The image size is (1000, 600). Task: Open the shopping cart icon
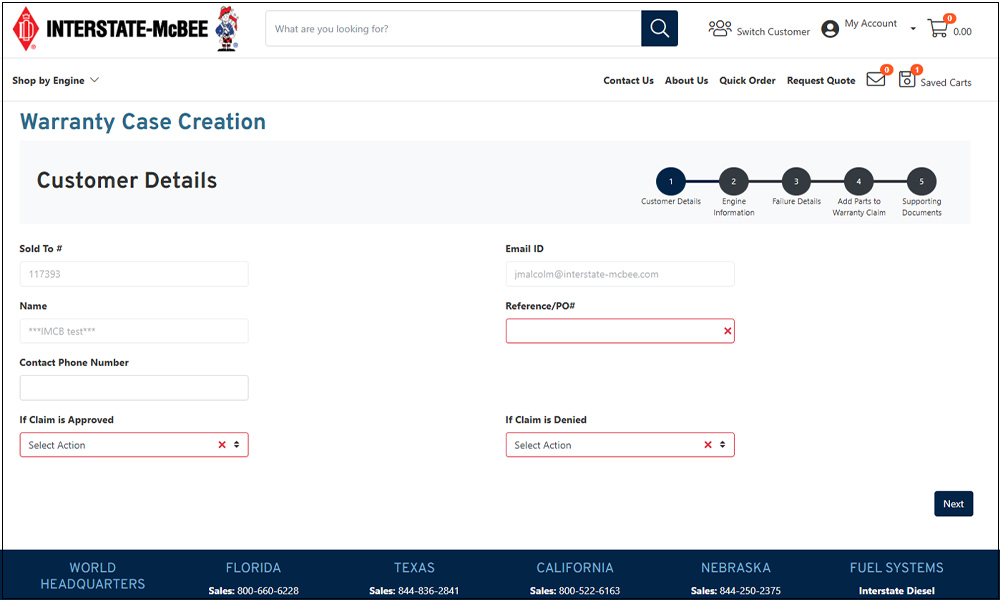point(938,28)
